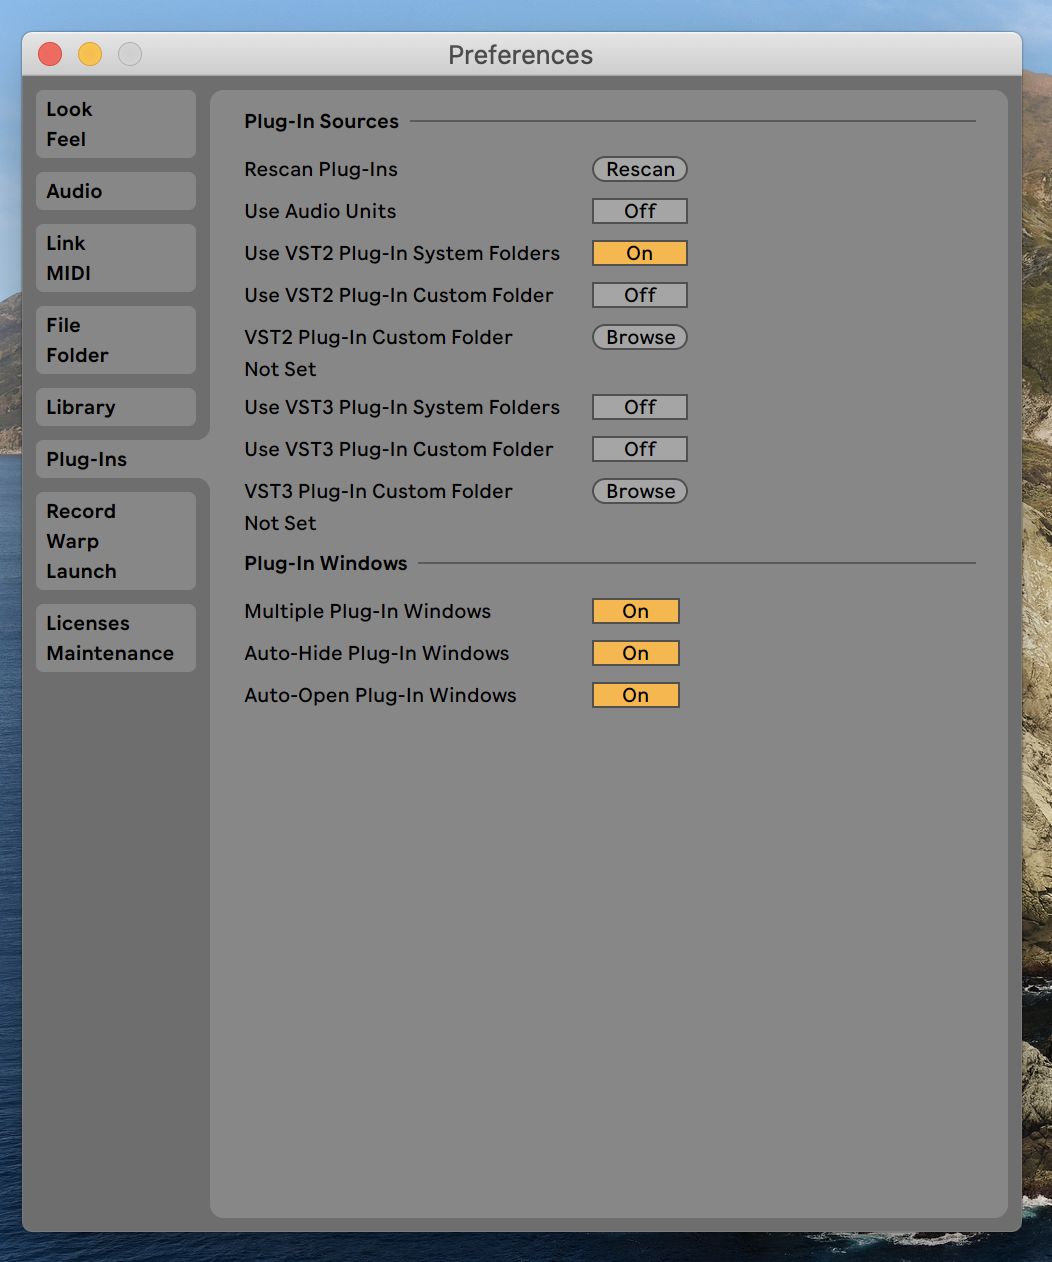Turn off VST2 Plug-In System Folders
The height and width of the screenshot is (1262, 1052).
(640, 253)
